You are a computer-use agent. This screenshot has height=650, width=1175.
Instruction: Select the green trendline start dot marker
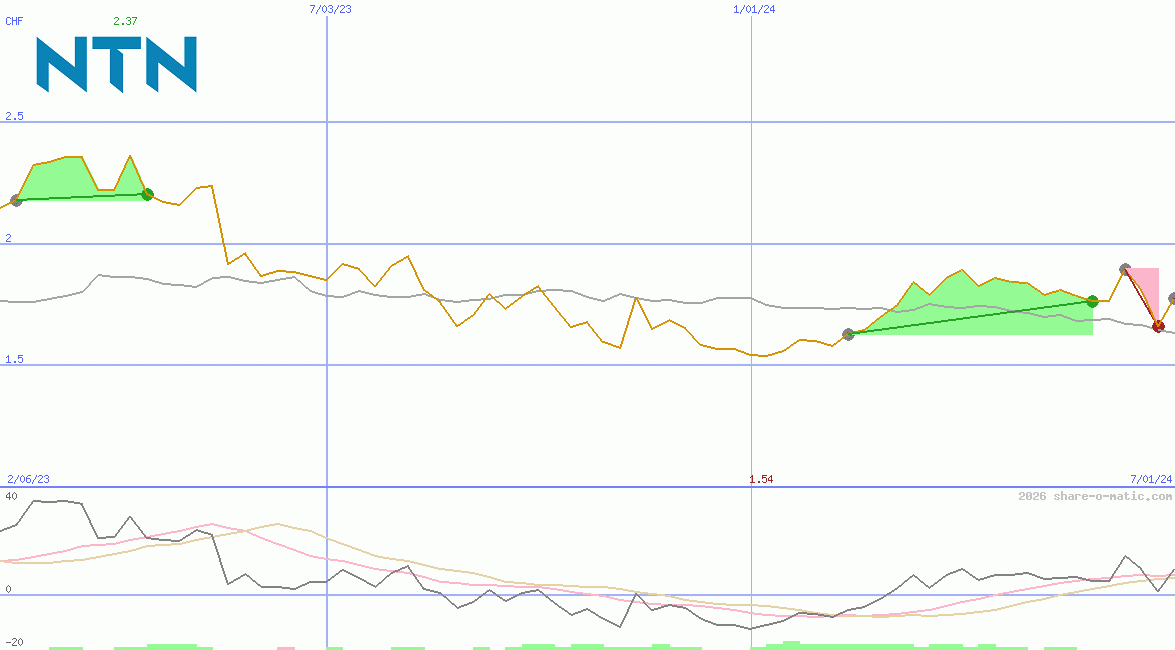point(15,202)
